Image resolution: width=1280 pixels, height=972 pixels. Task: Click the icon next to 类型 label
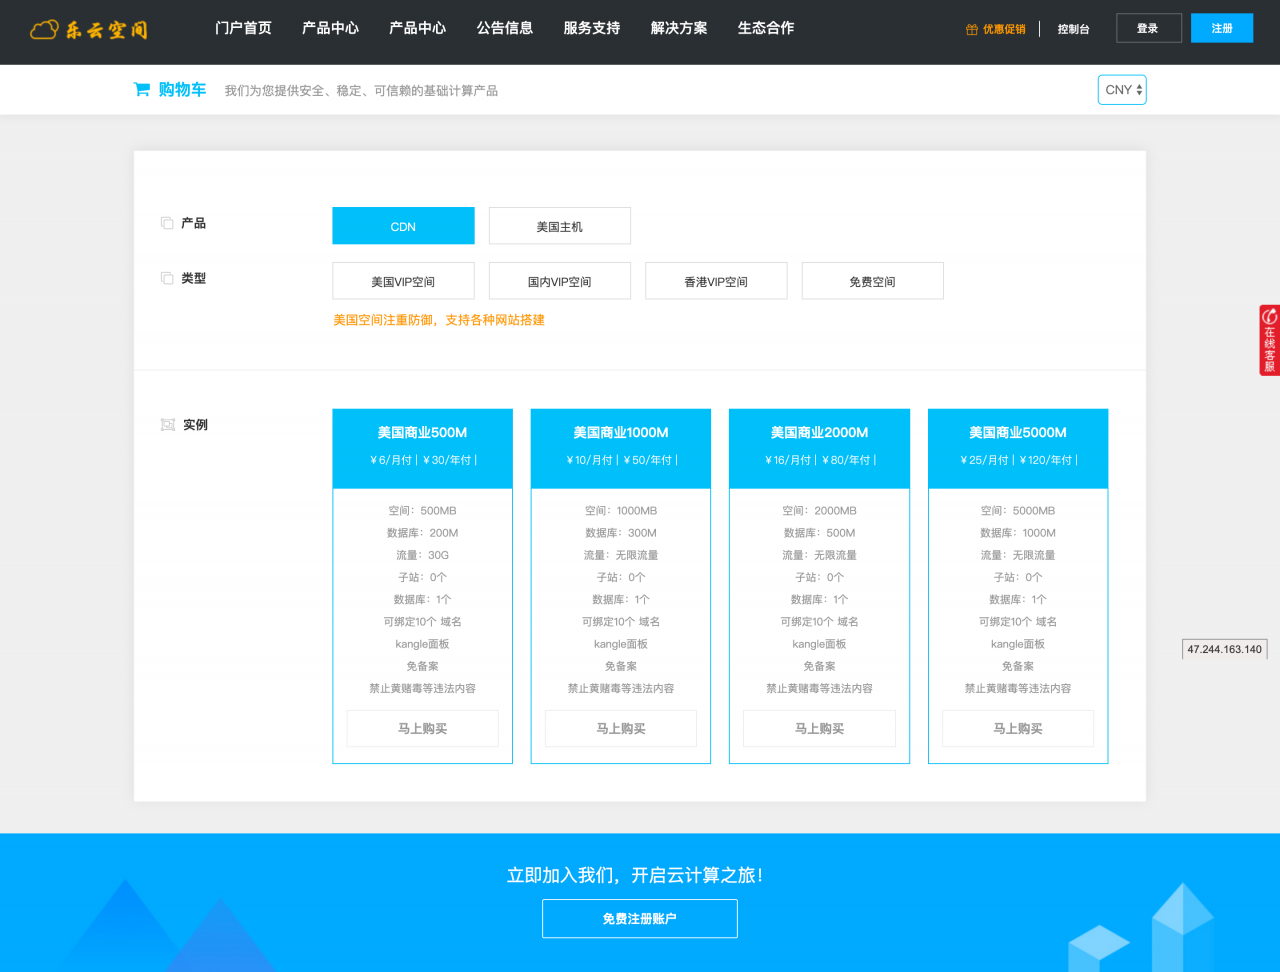click(x=167, y=278)
